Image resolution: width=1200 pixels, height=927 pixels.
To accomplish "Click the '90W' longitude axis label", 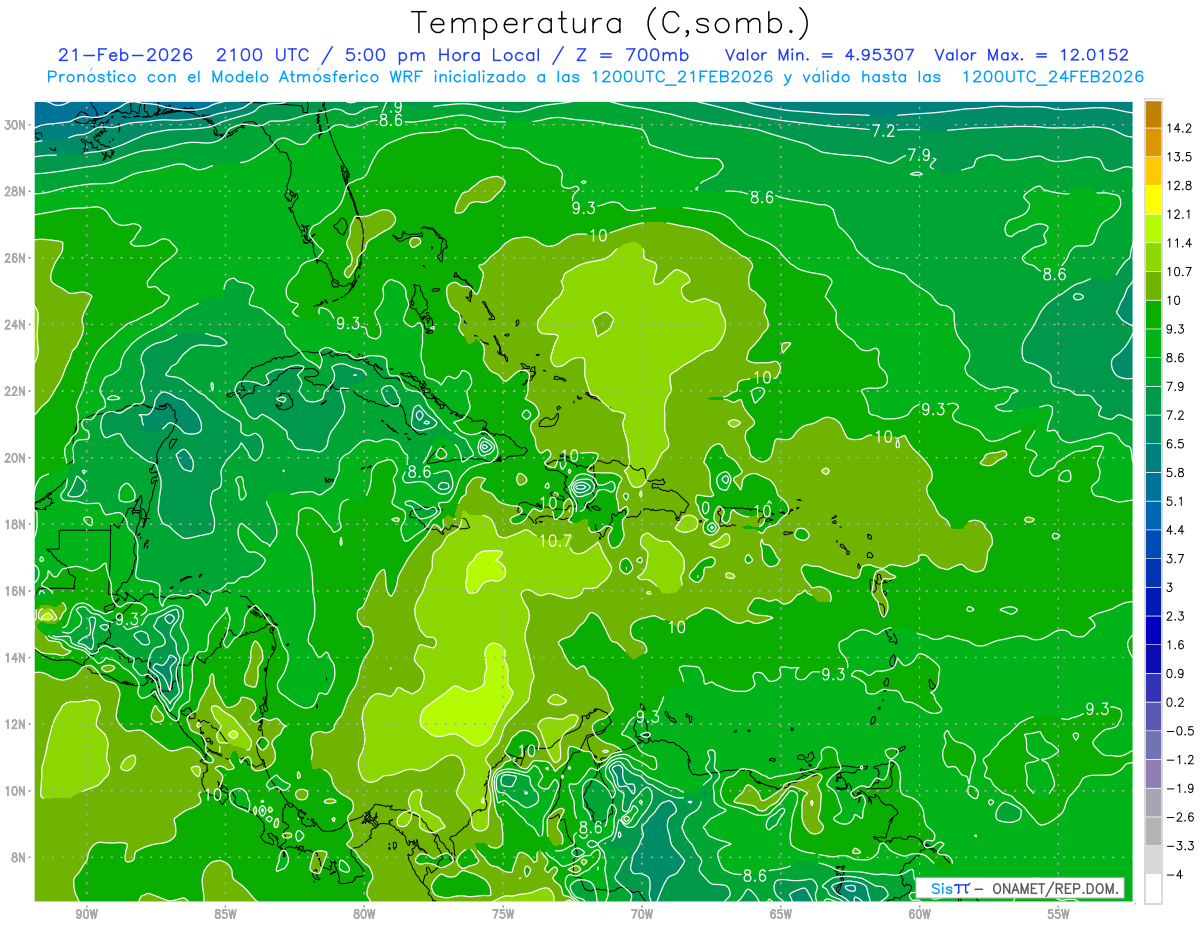I will click(x=87, y=913).
